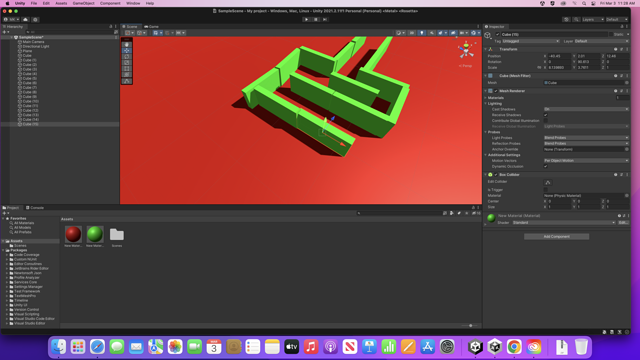Select Cube (10) in the Hierarchy
The image size is (640, 360).
pos(30,101)
